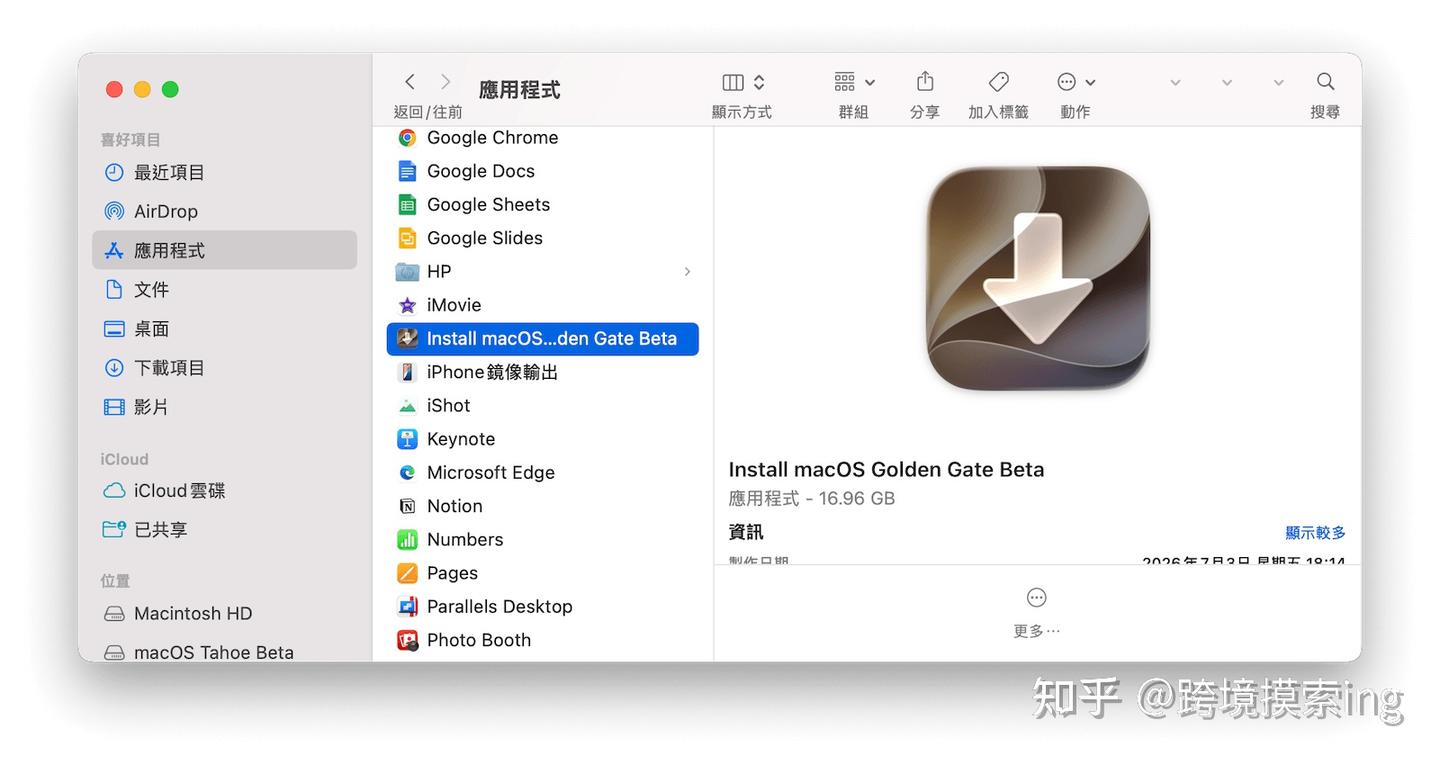Select Macintosh HD volume
The width and height of the screenshot is (1440, 765).
(224, 614)
